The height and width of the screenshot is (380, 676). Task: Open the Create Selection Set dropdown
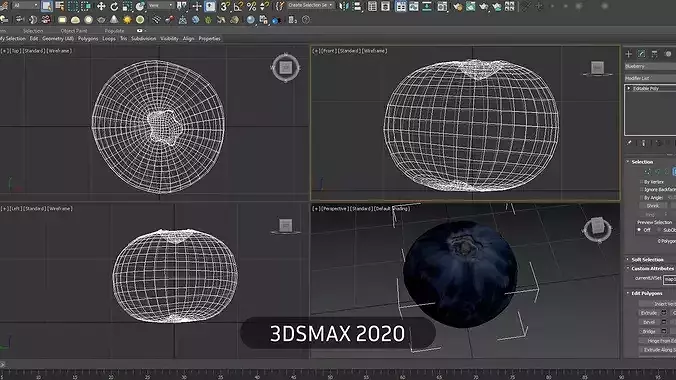[311, 5]
